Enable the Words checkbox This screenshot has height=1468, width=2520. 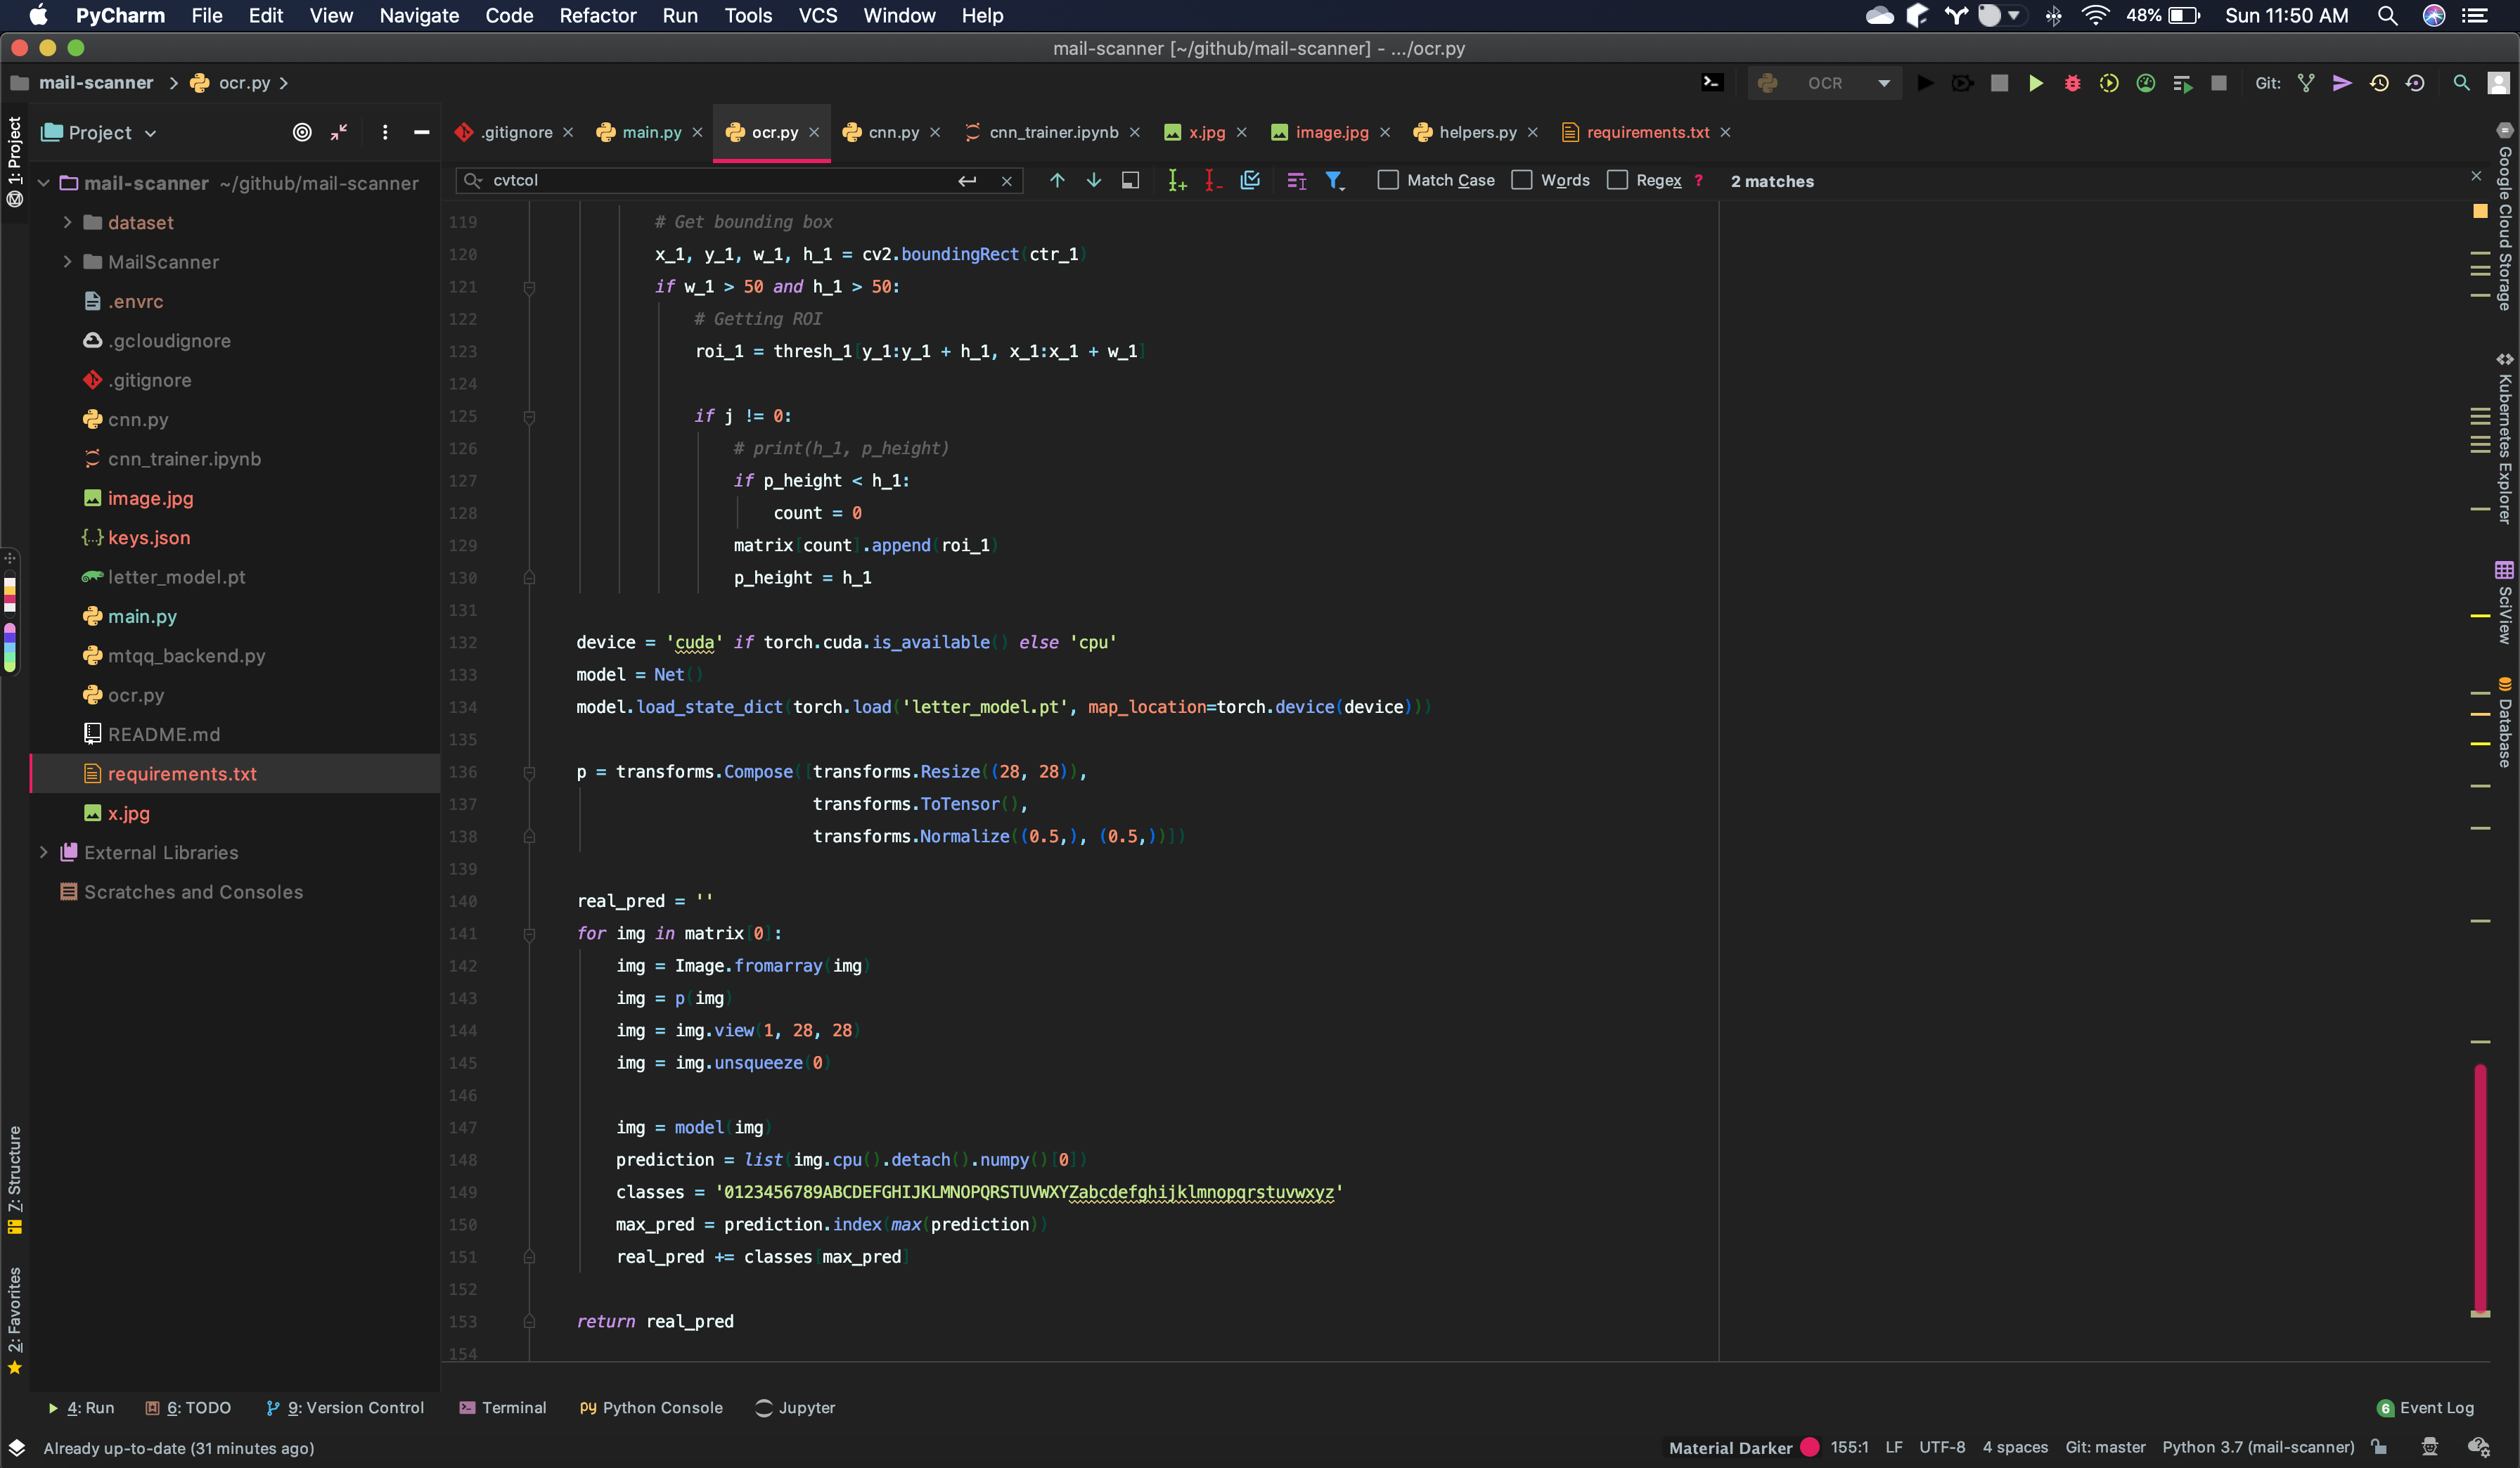click(1521, 180)
